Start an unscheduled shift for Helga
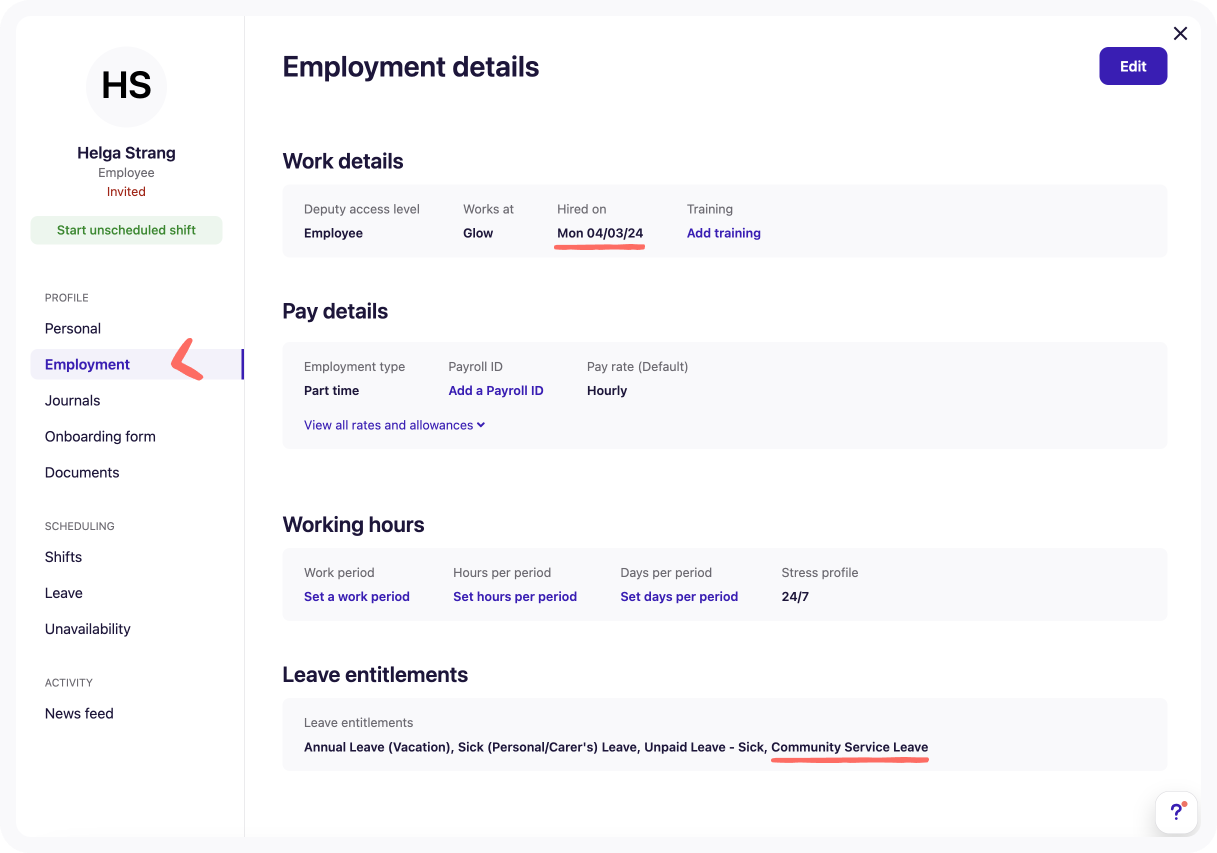This screenshot has height=853, width=1217. 126,230
